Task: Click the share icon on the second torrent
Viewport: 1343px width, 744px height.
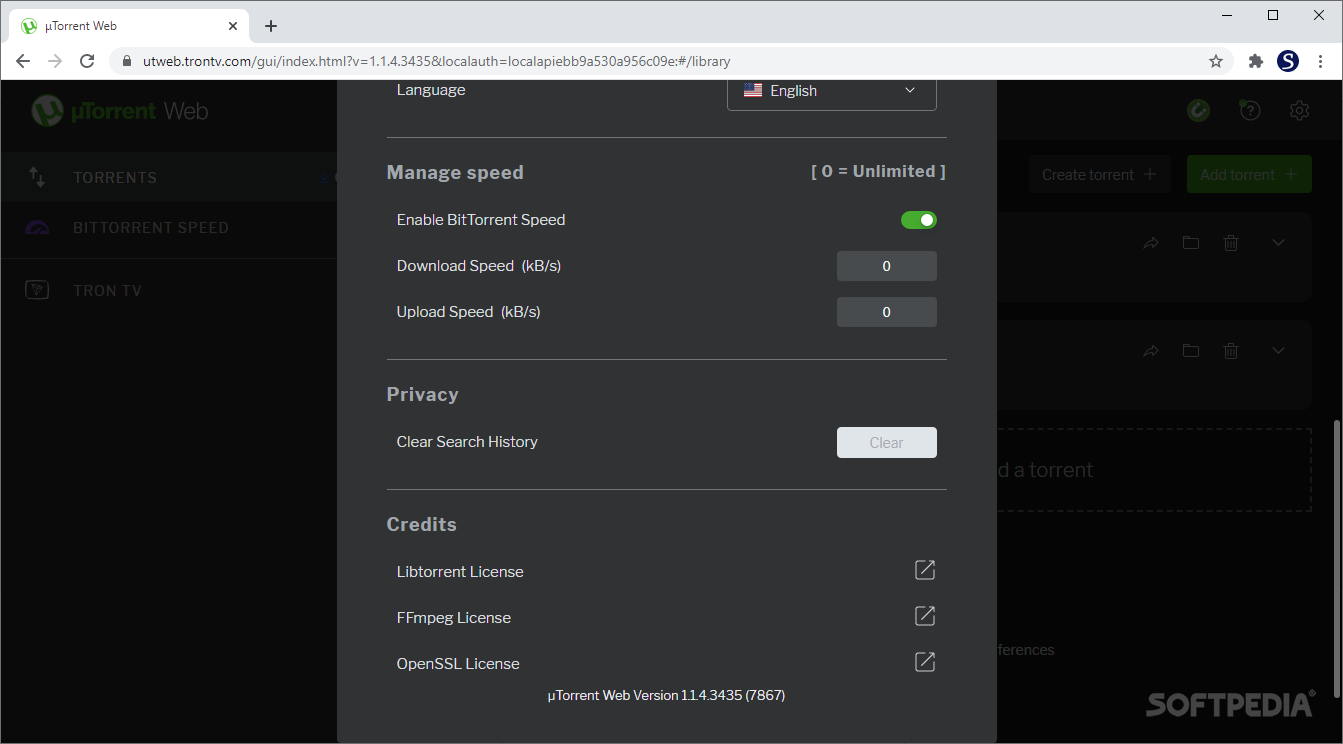Action: [1151, 351]
